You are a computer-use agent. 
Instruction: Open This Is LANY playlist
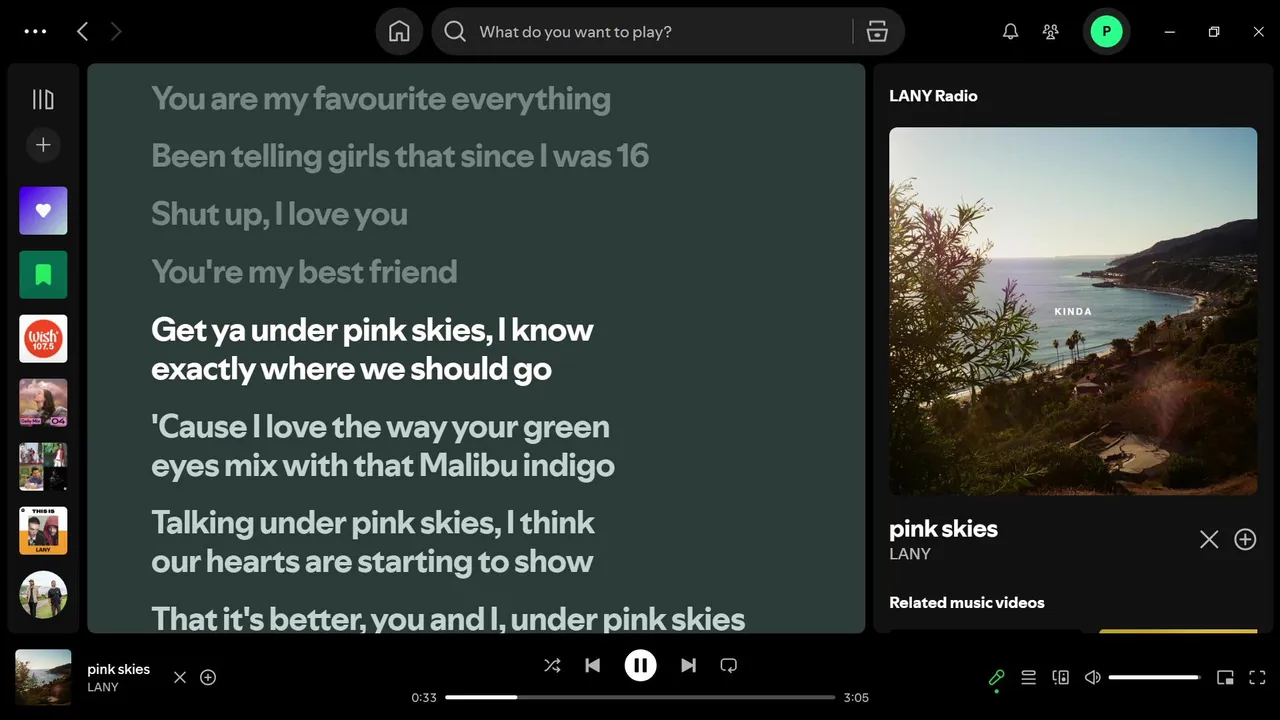(43, 531)
